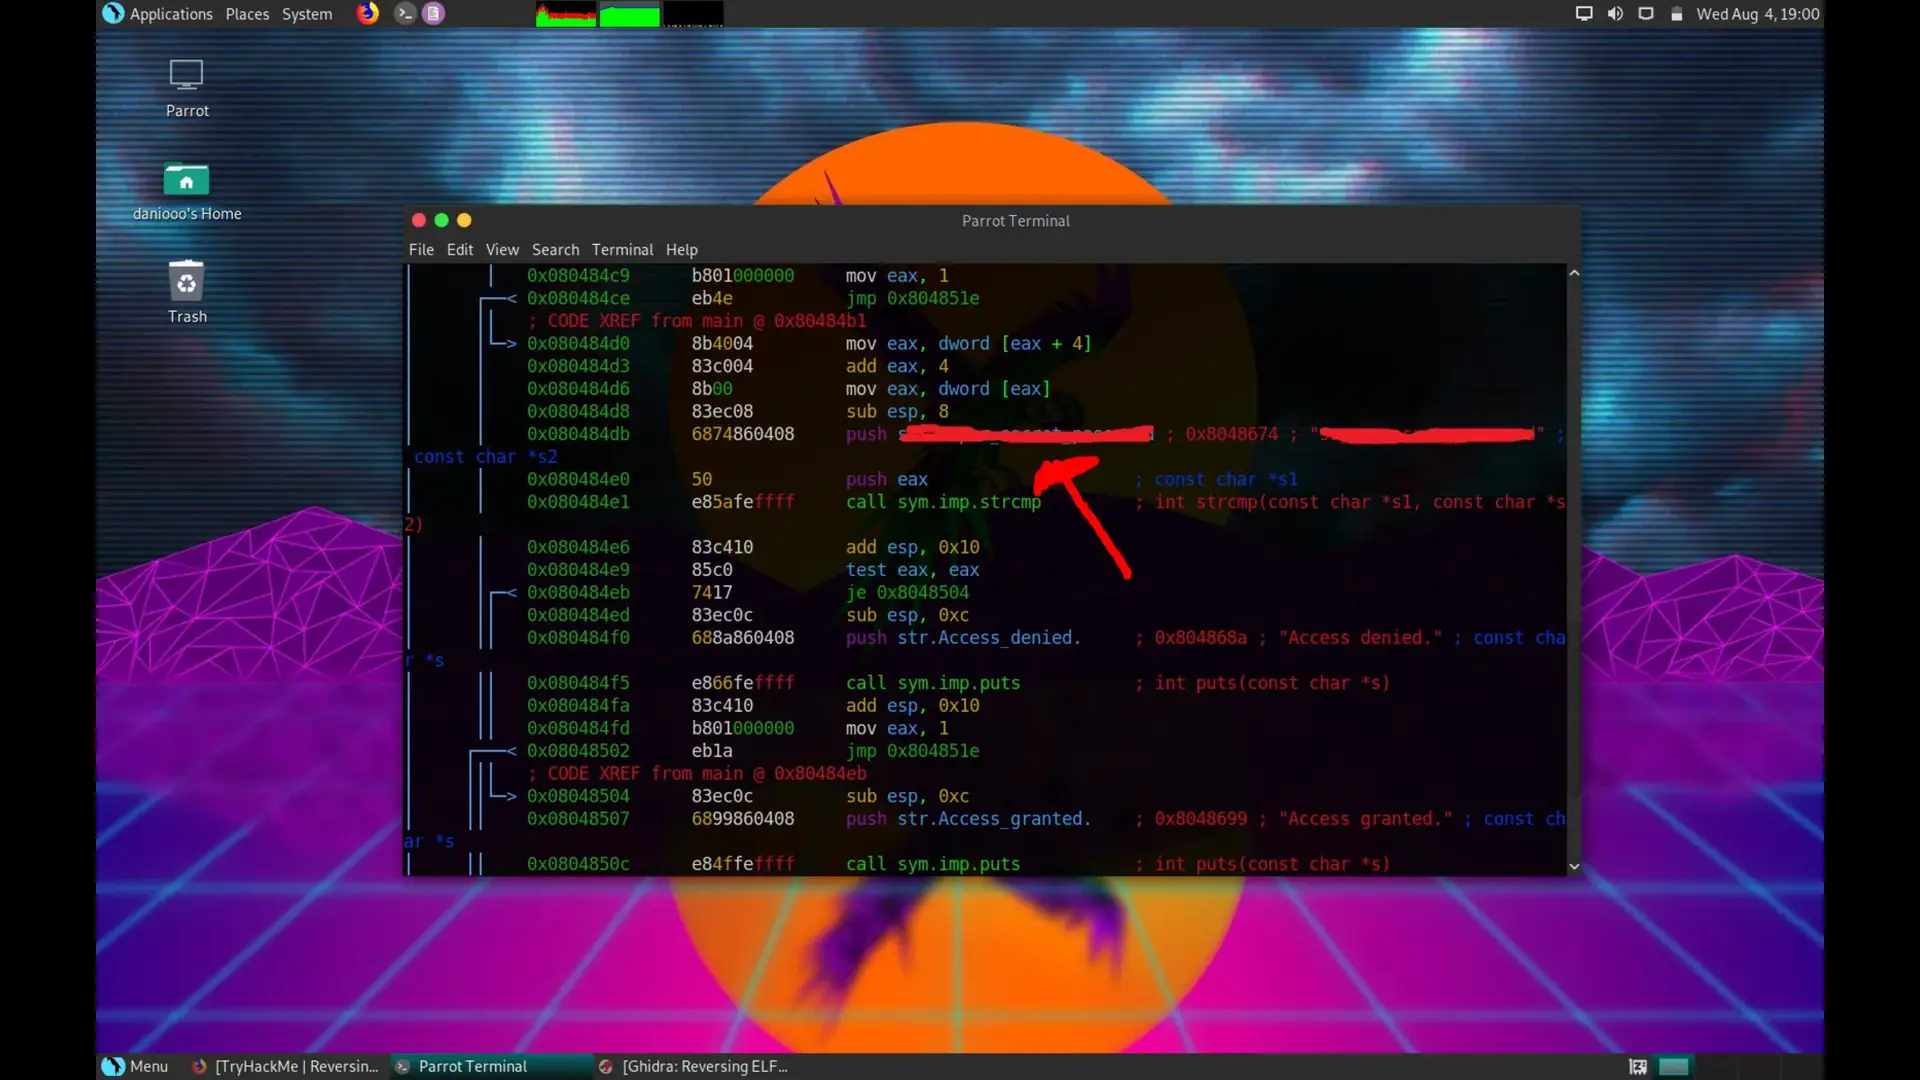Viewport: 1920px width, 1080px height.
Task: Click the address 0x080484fd
Action: [x=578, y=729]
